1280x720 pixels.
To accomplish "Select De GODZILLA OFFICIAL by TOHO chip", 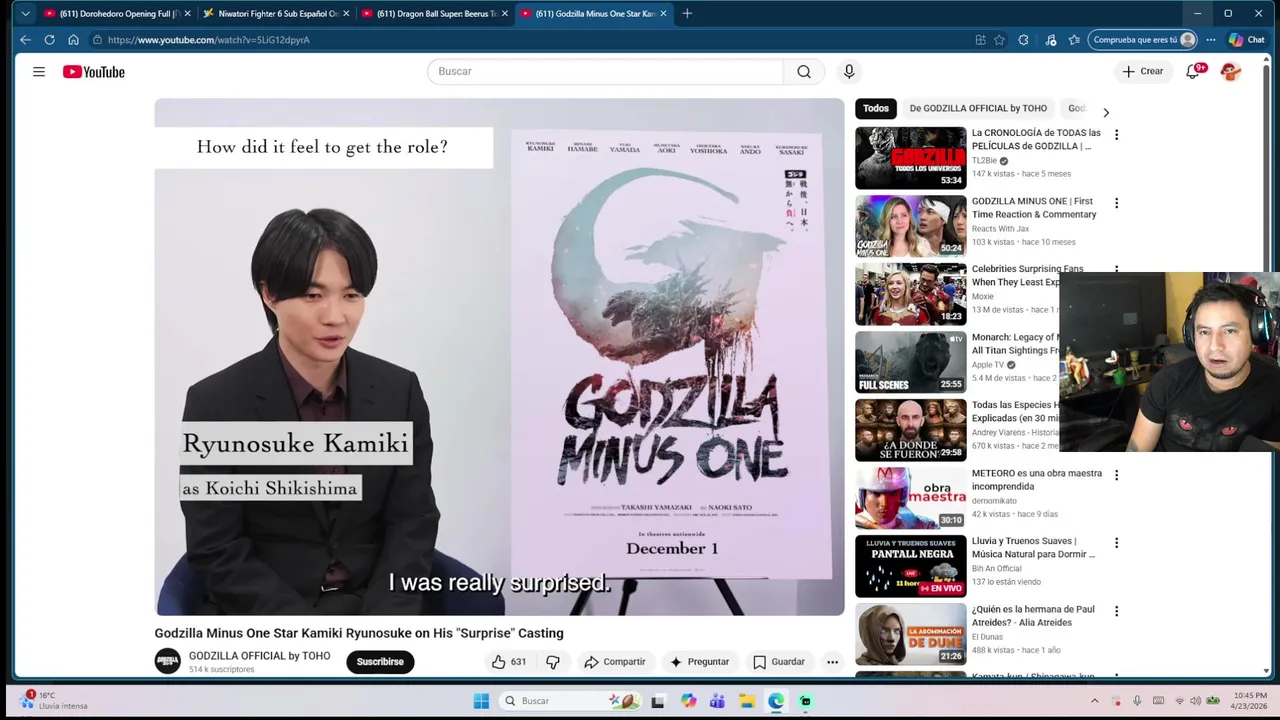I will (x=978, y=108).
